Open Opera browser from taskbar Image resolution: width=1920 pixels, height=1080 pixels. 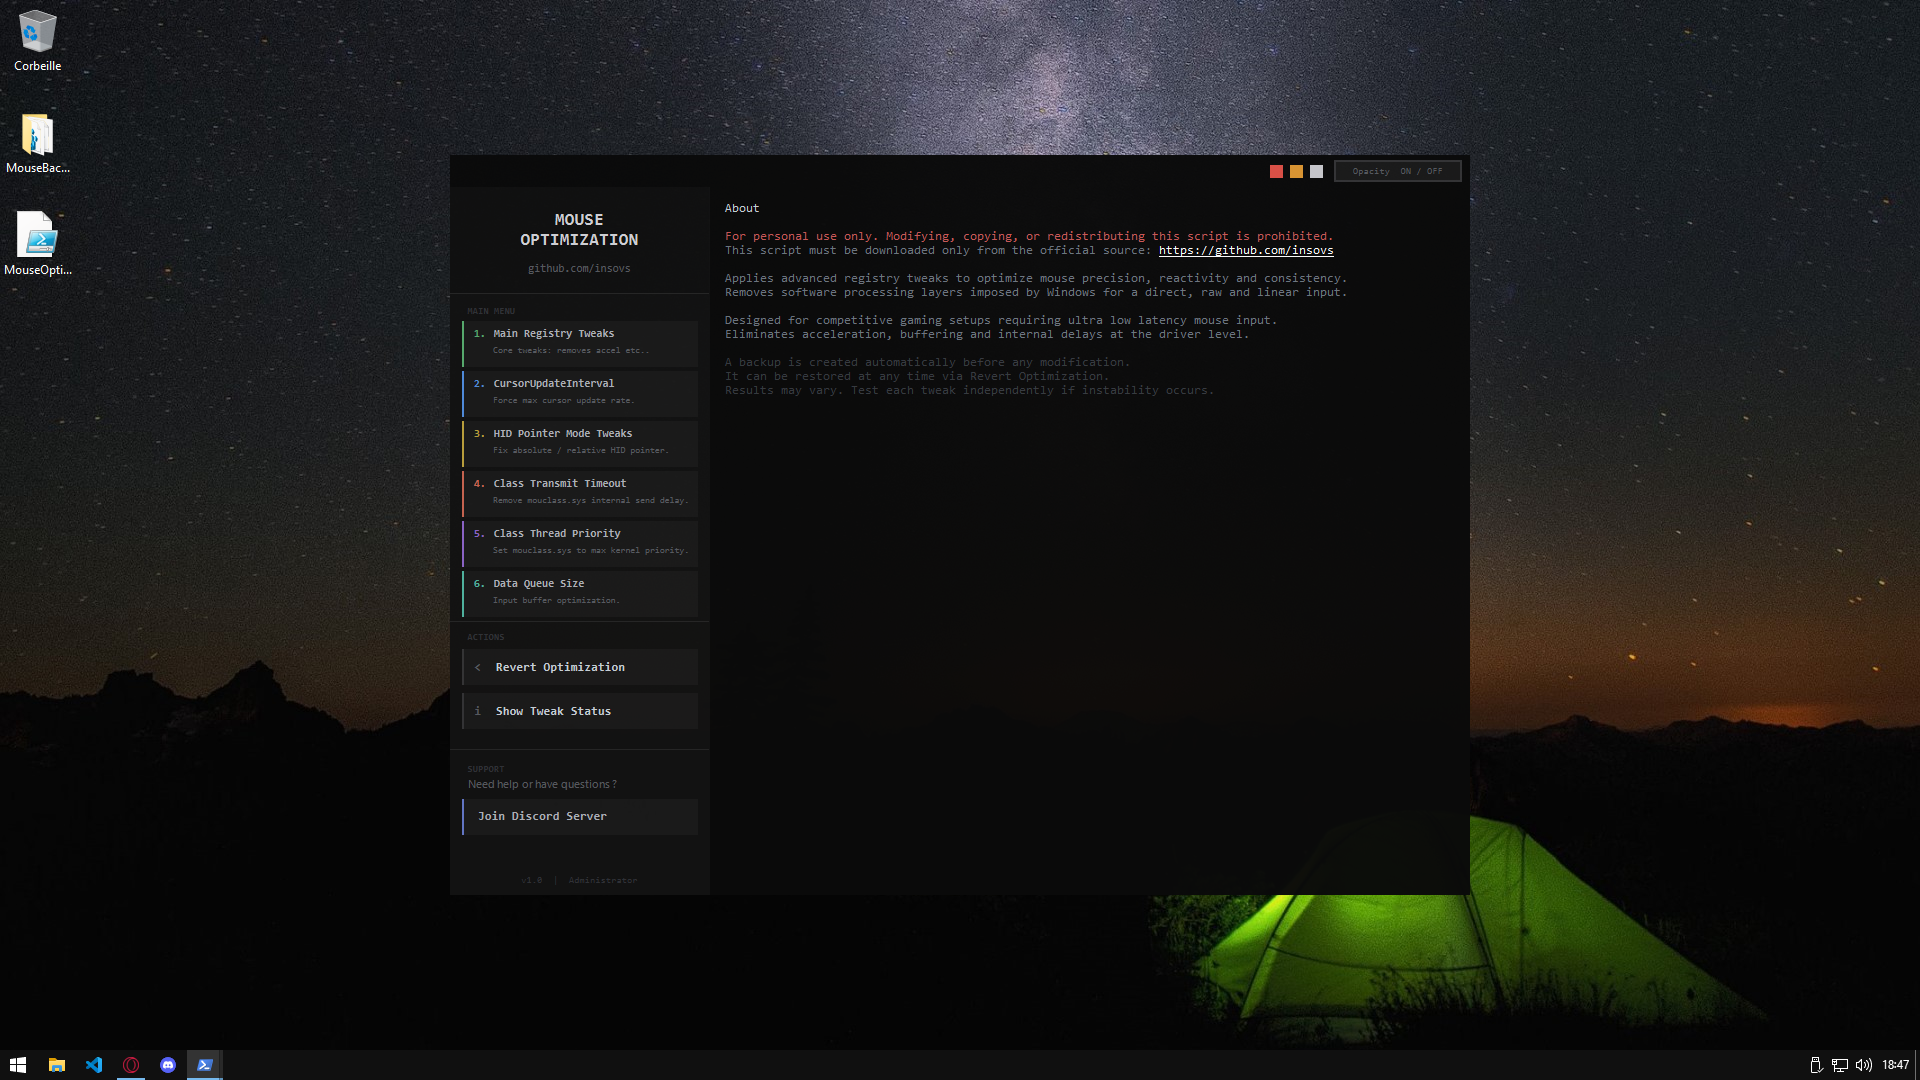click(131, 1065)
